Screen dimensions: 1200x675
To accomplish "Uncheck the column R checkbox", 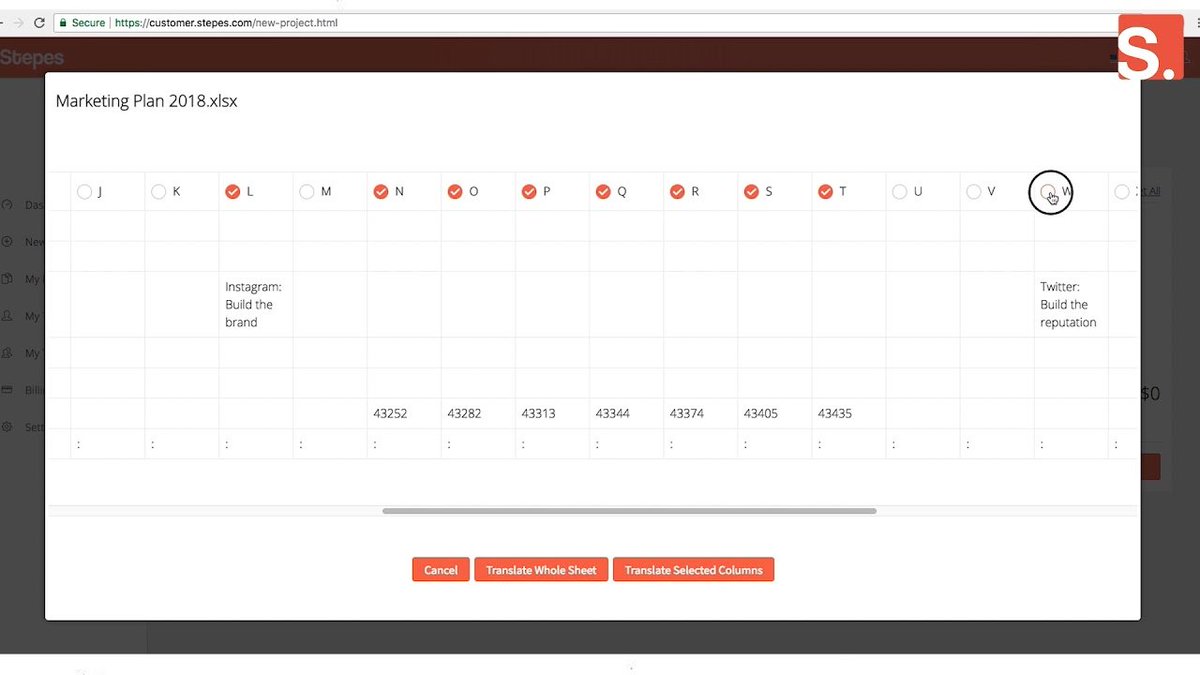I will pos(677,192).
